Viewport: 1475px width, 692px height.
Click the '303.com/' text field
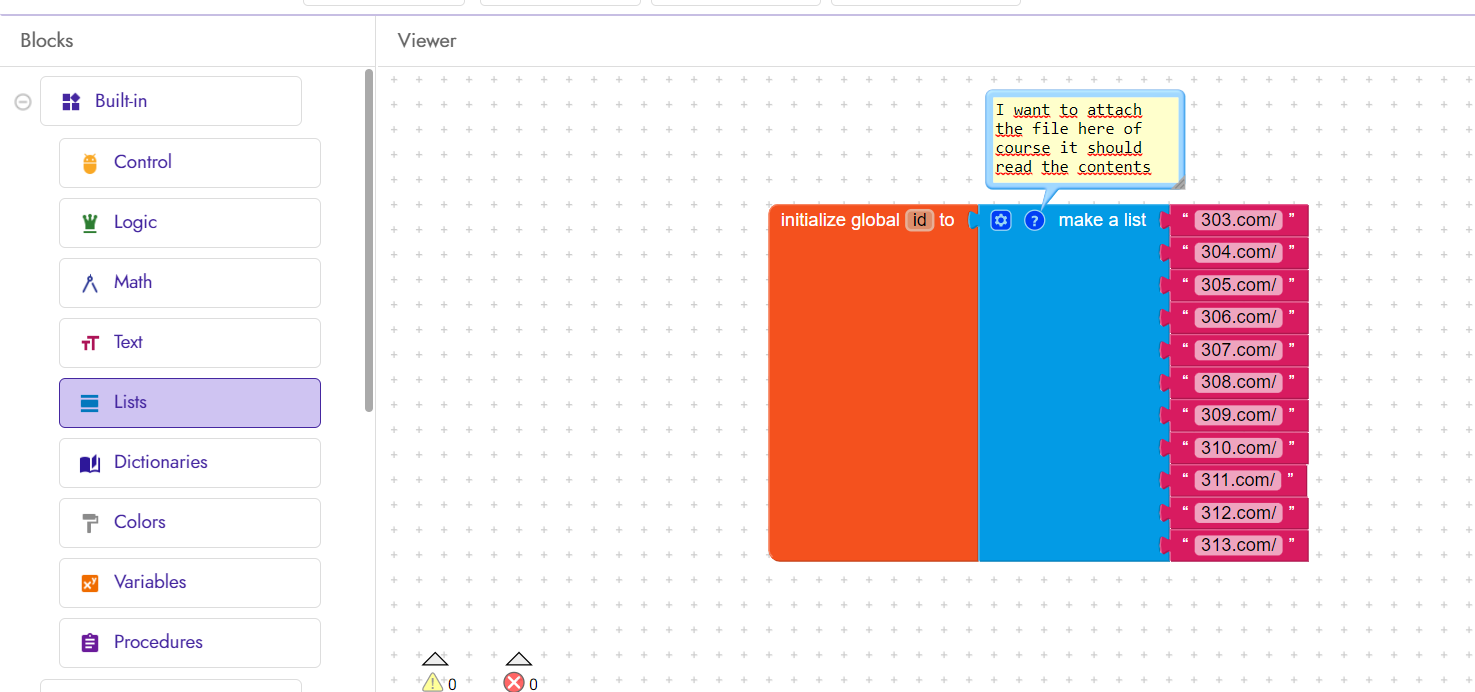pyautogui.click(x=1239, y=220)
